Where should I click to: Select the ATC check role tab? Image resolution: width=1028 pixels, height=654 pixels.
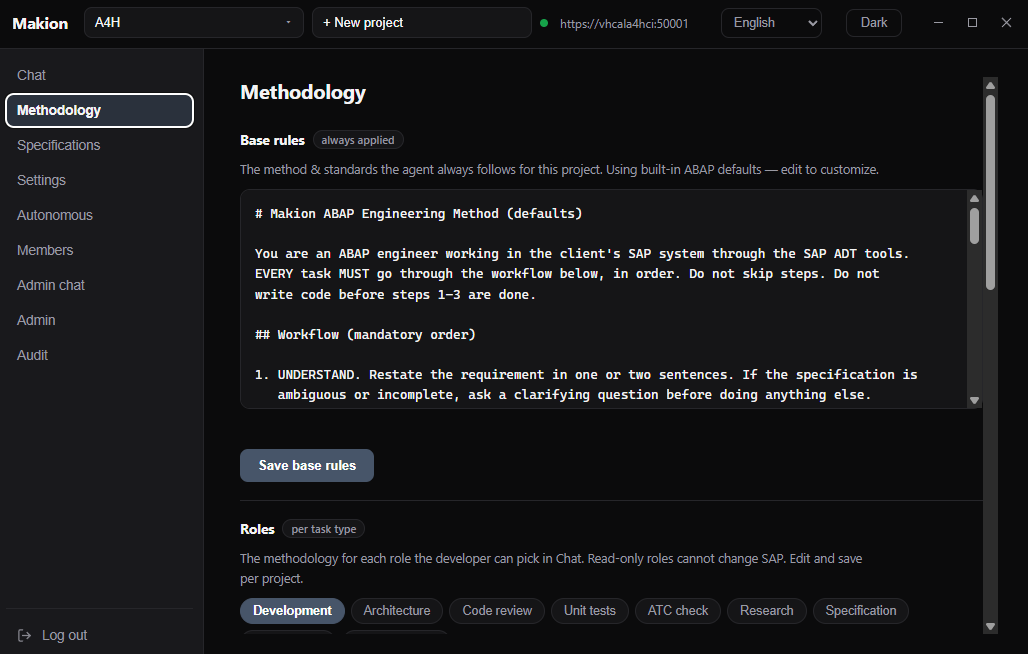(x=678, y=611)
